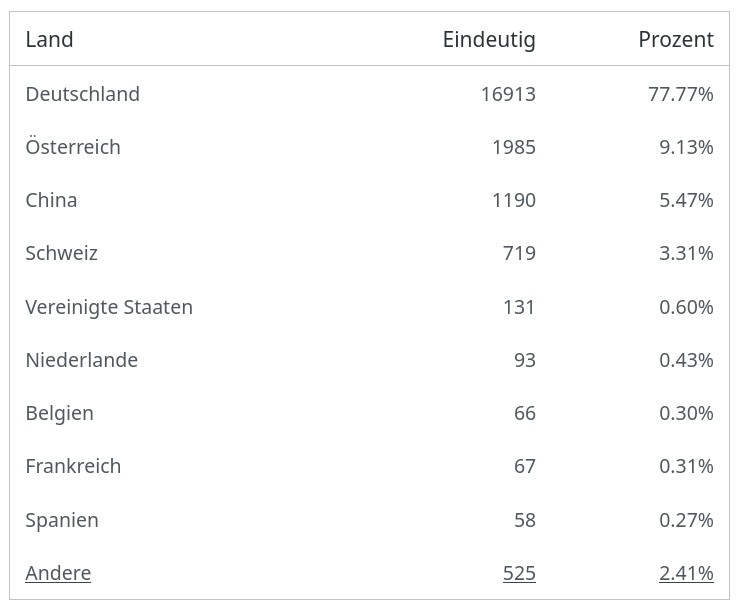Select the Deutschland row label

(x=83, y=94)
